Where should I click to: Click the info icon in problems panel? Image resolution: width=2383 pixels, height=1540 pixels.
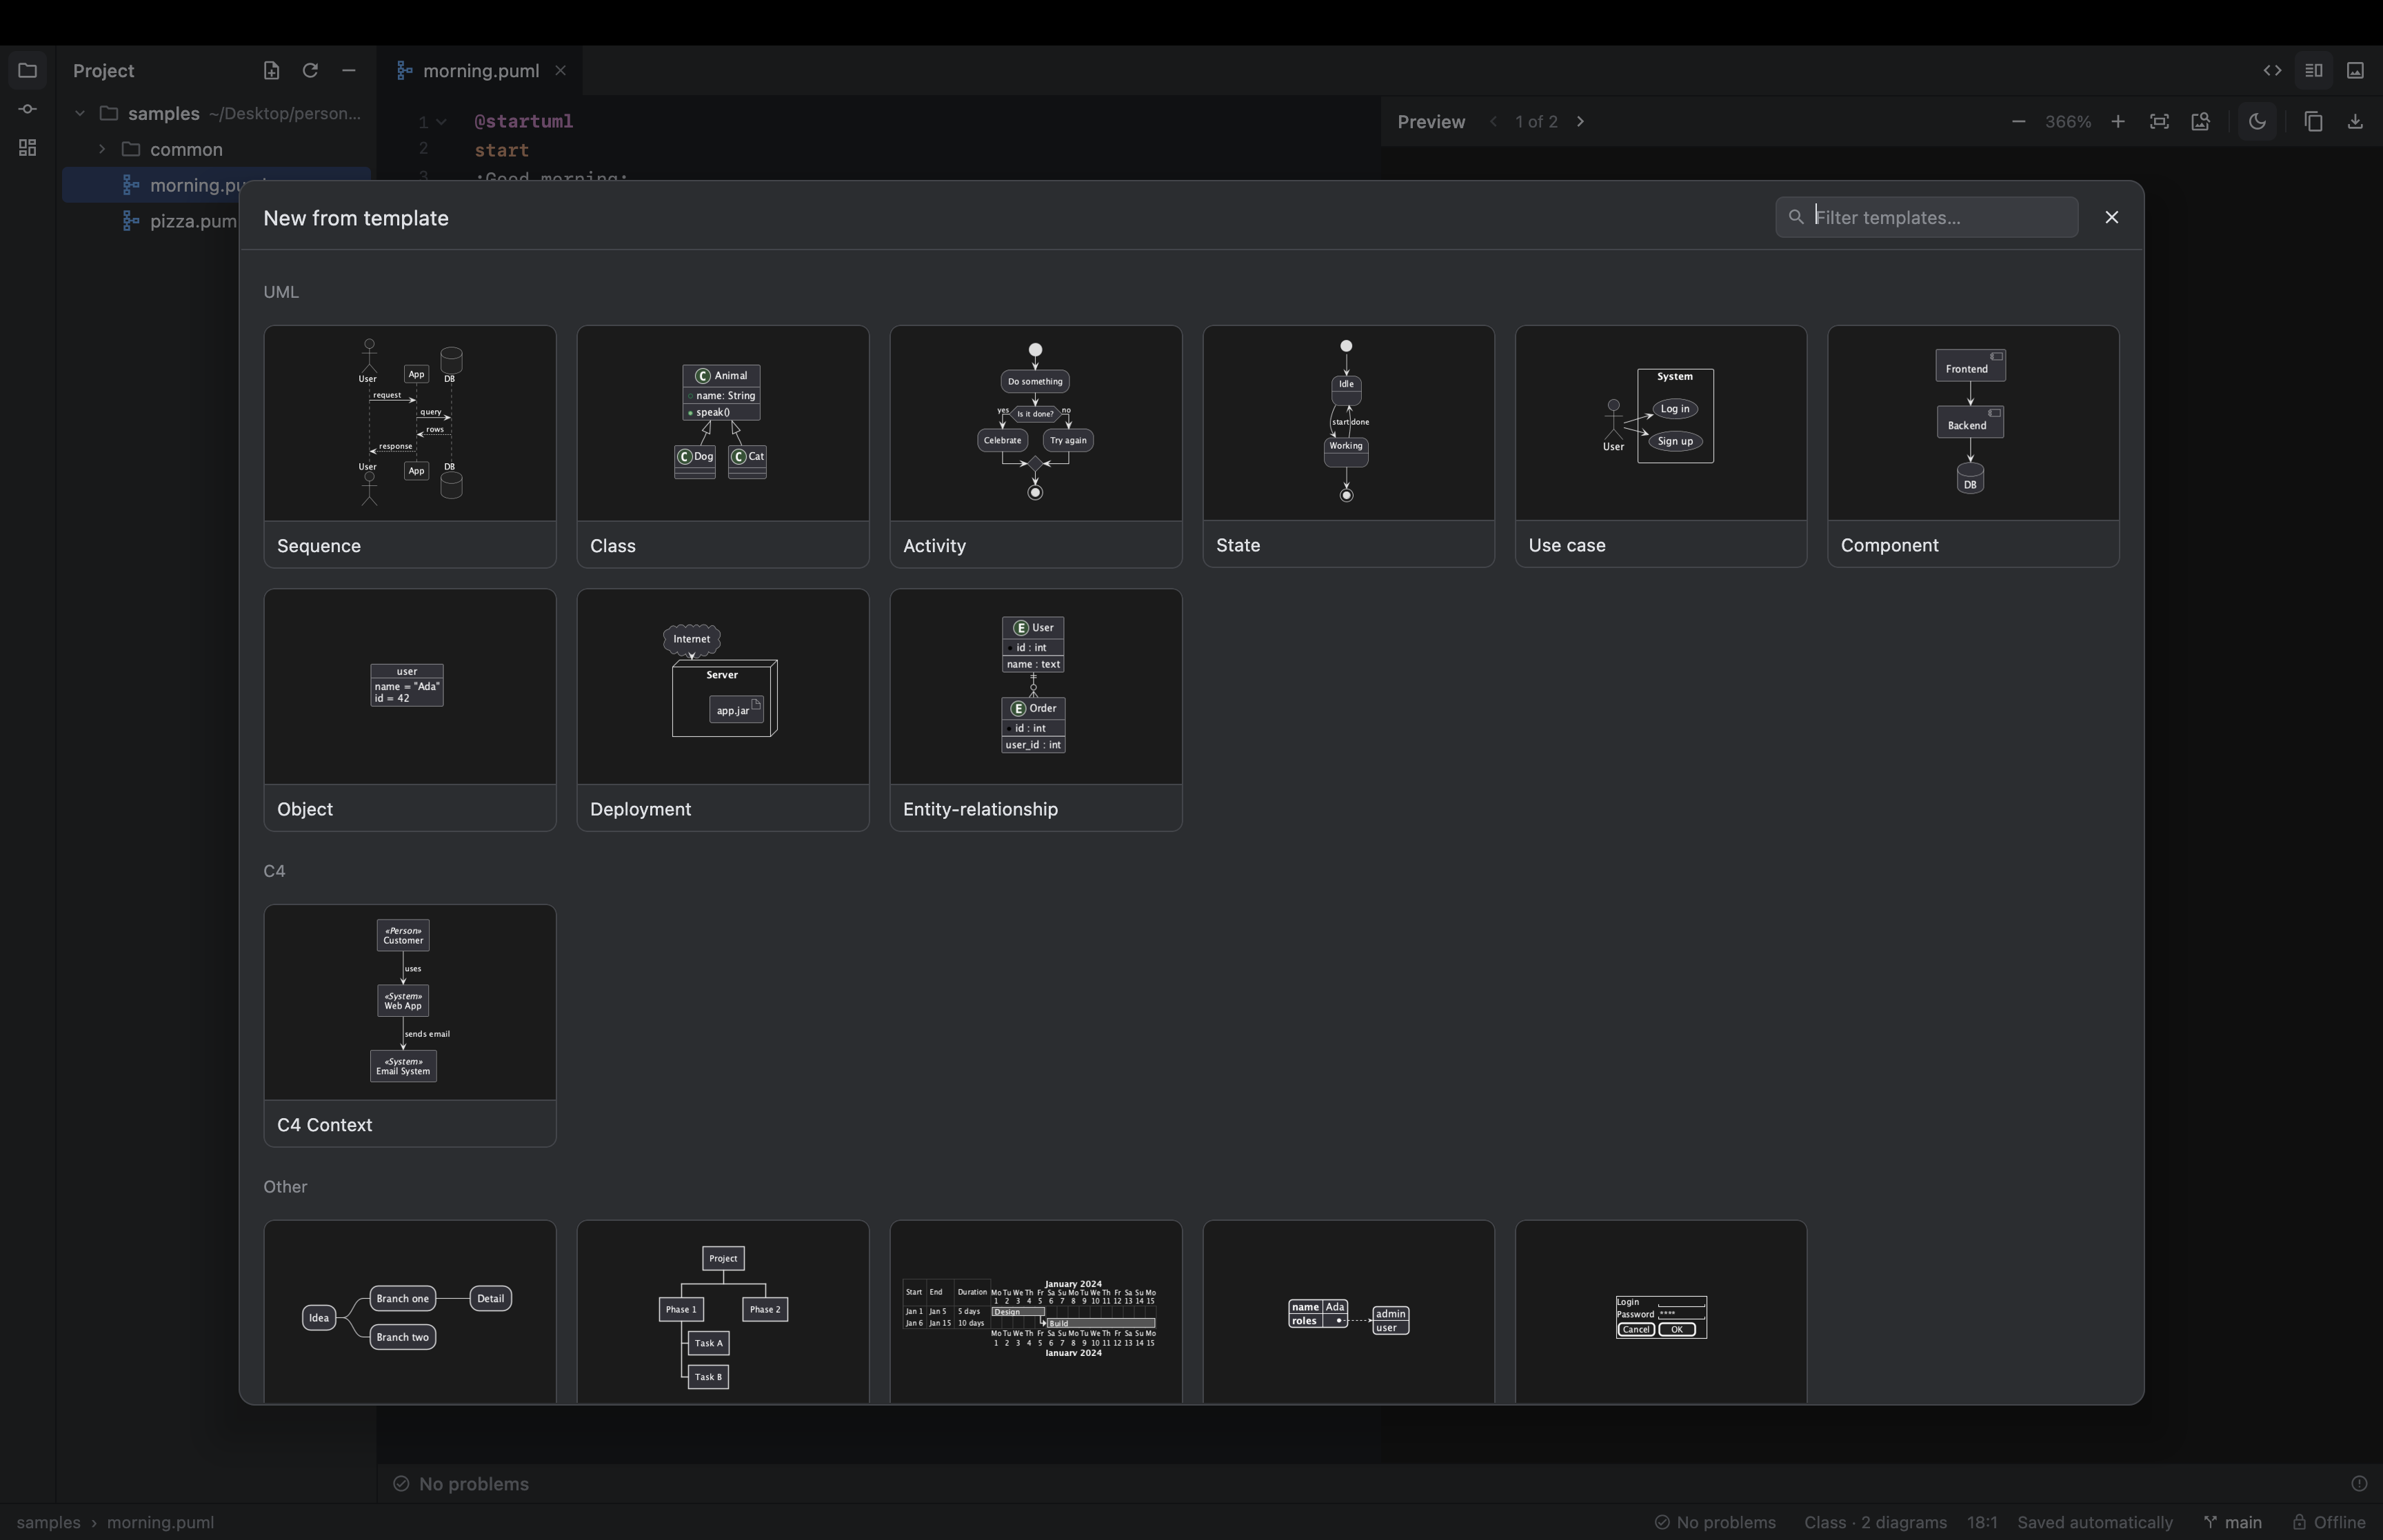click(2358, 1483)
